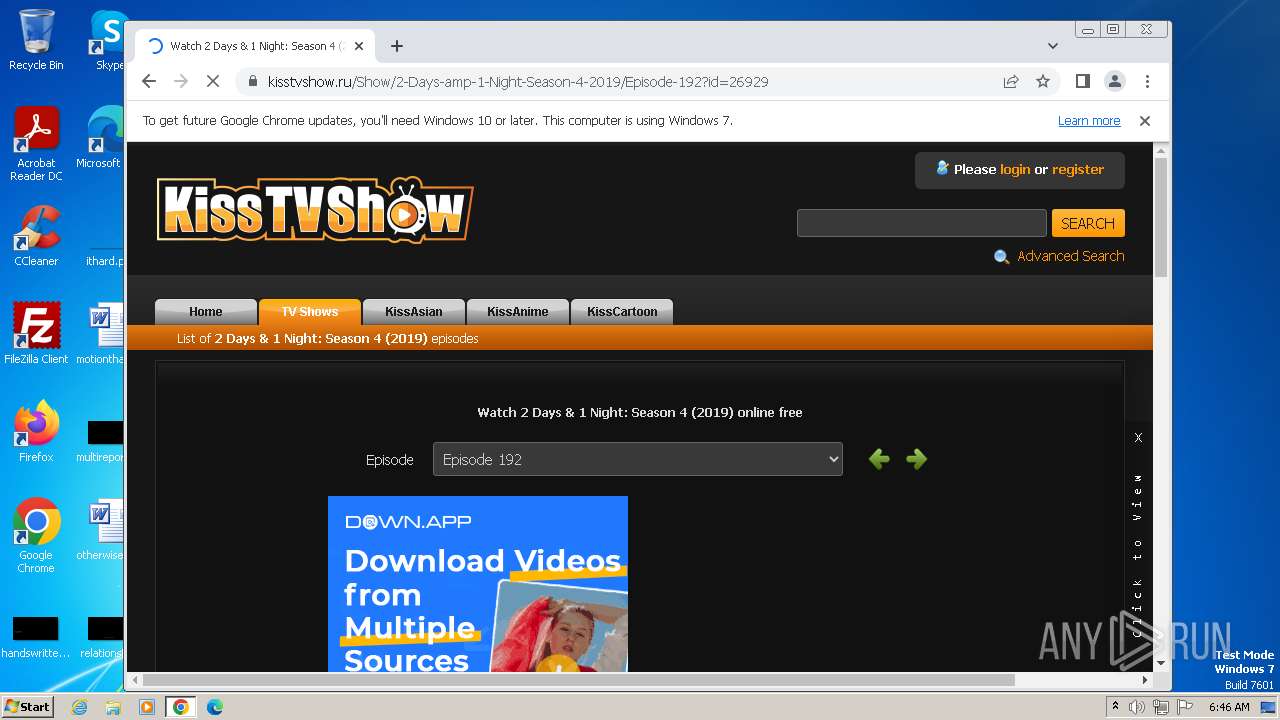1280x720 pixels.
Task: Open the KissAsian tab
Action: pos(414,312)
